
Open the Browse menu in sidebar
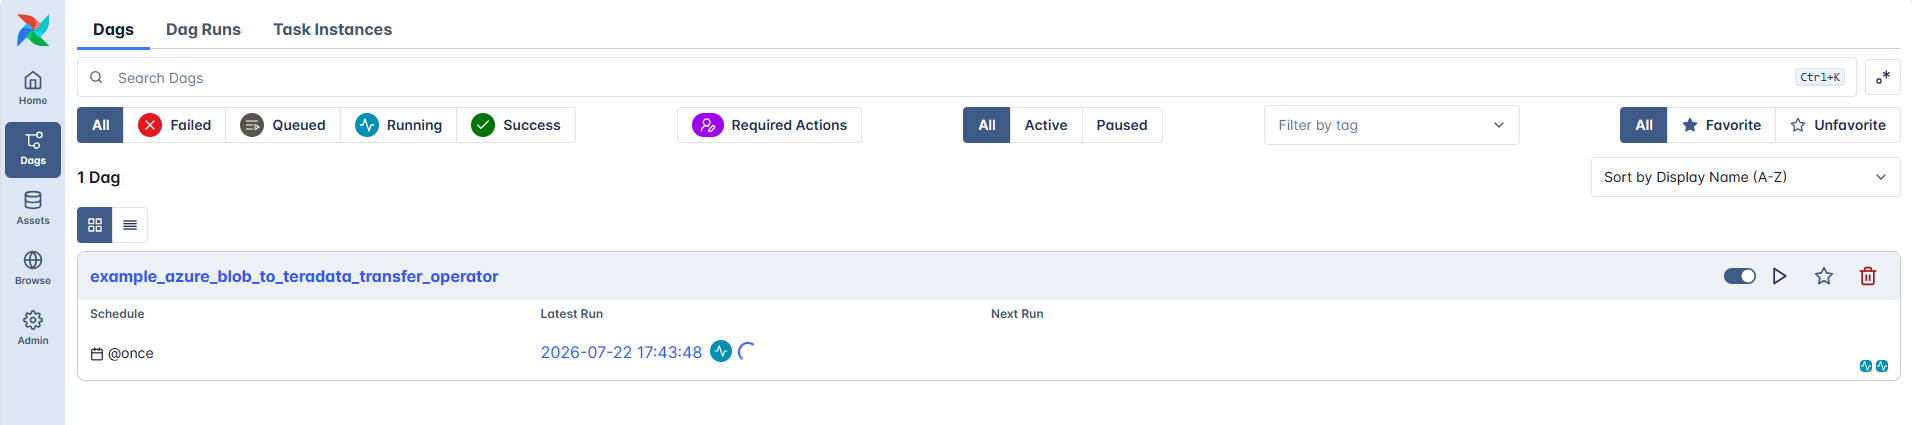coord(33,268)
